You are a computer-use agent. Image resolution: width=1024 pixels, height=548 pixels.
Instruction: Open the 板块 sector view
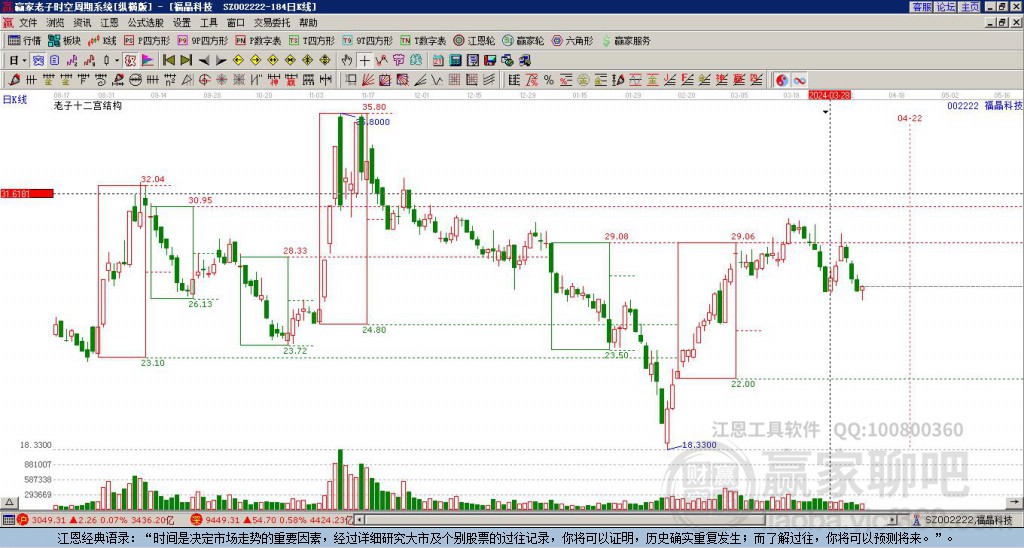tap(64, 40)
